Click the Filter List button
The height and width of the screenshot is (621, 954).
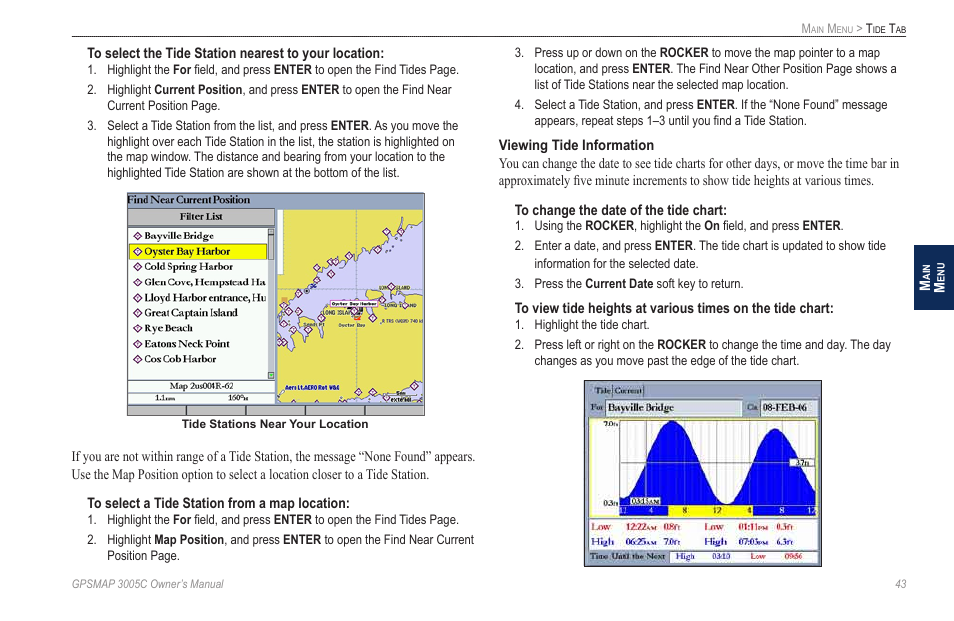pyautogui.click(x=201, y=217)
